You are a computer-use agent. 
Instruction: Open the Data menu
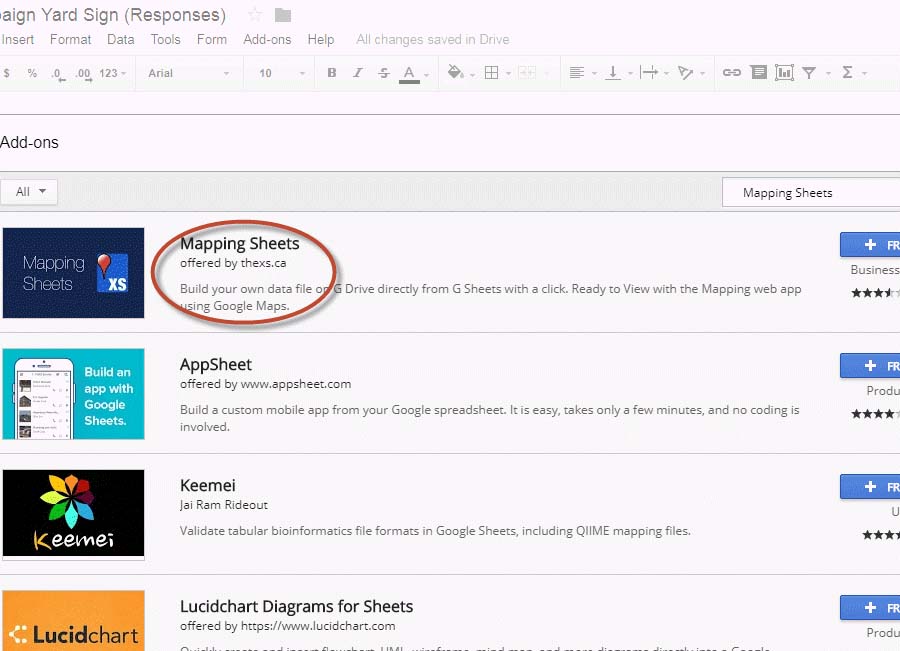120,40
